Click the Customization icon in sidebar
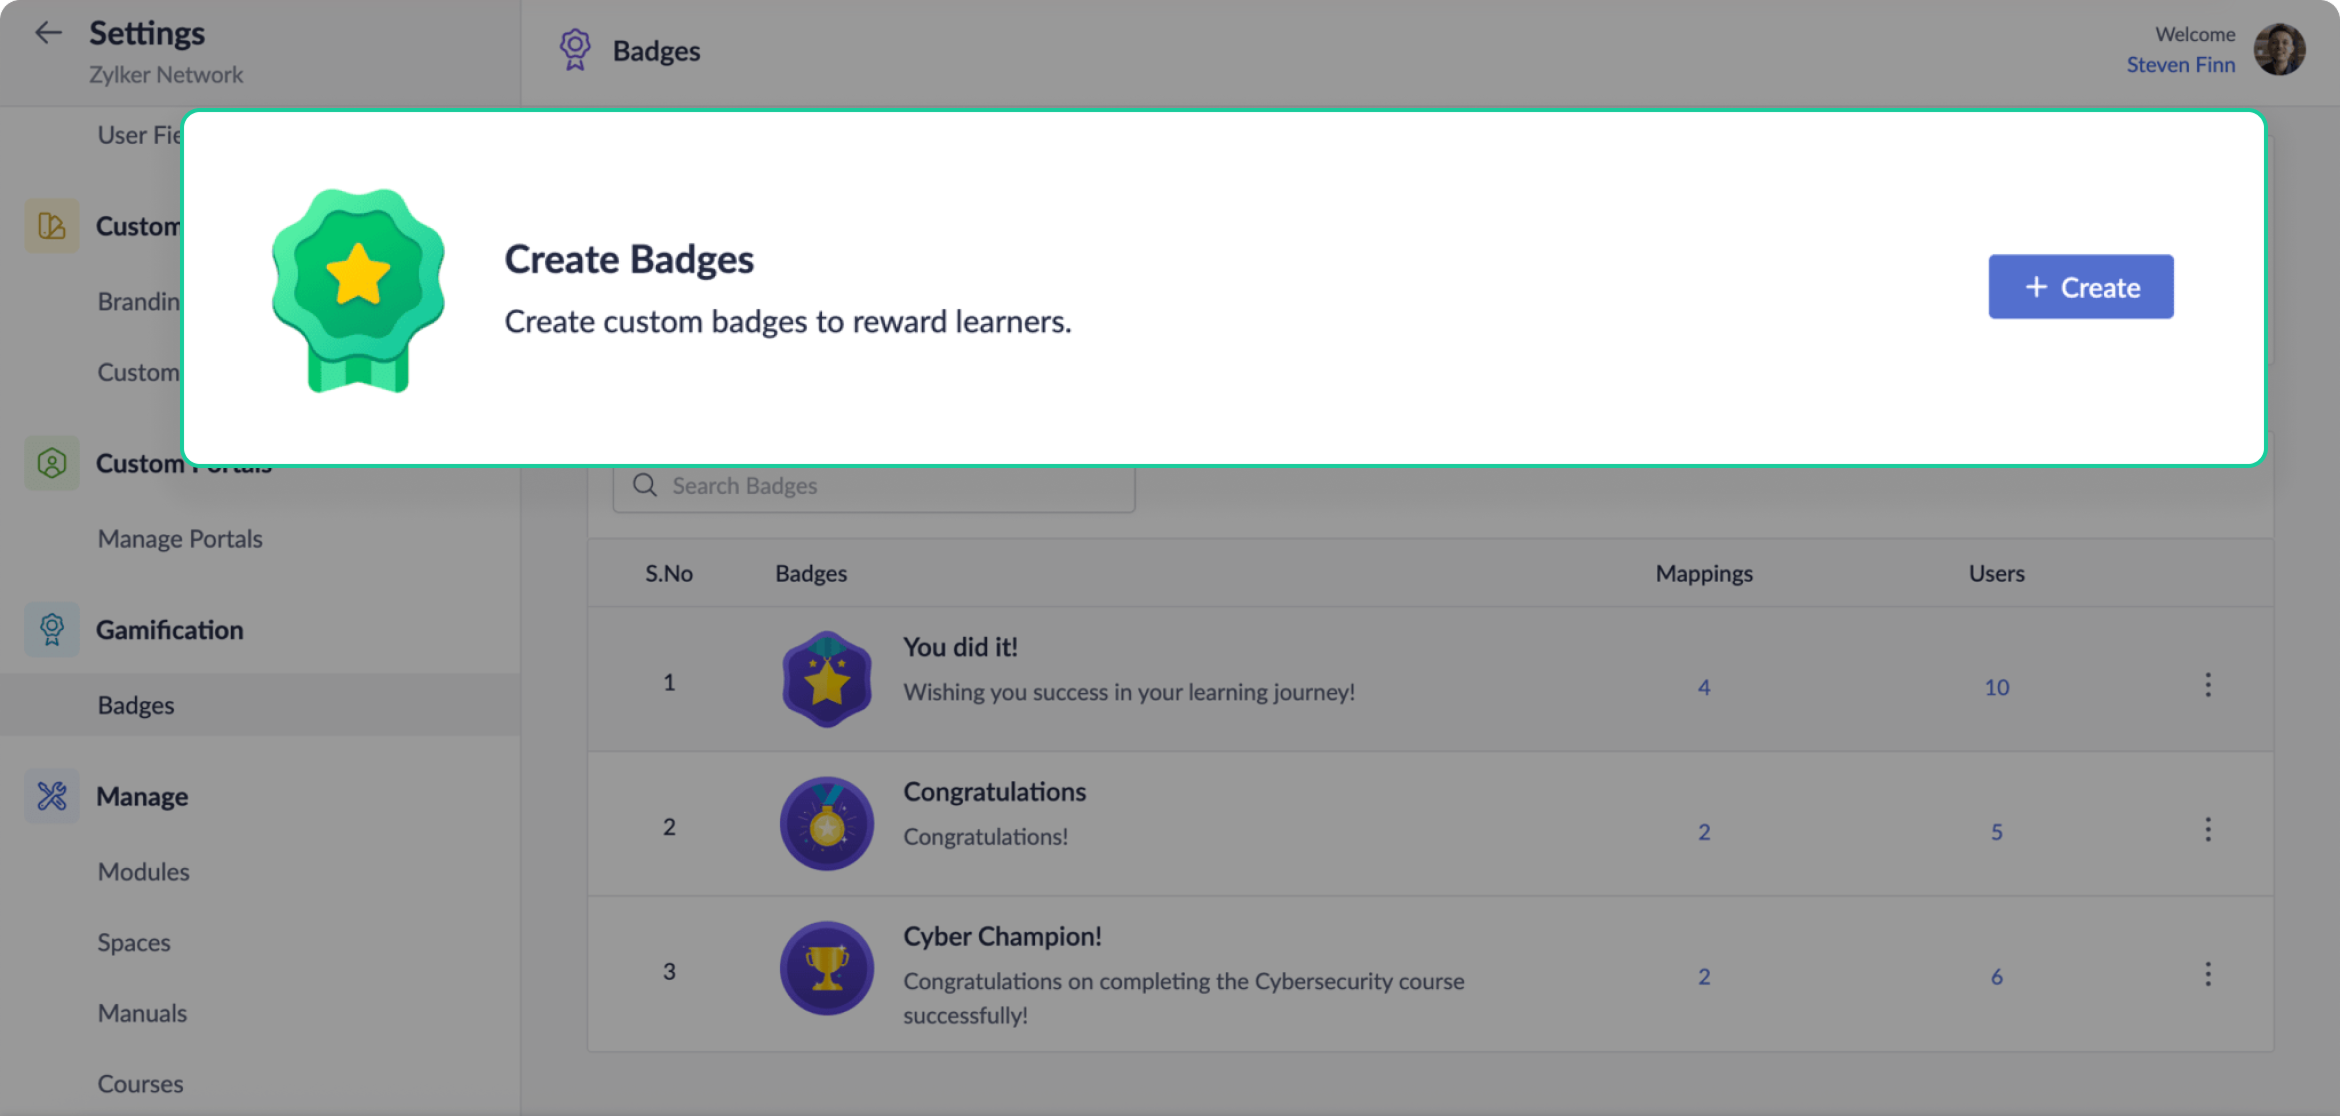 point(51,225)
